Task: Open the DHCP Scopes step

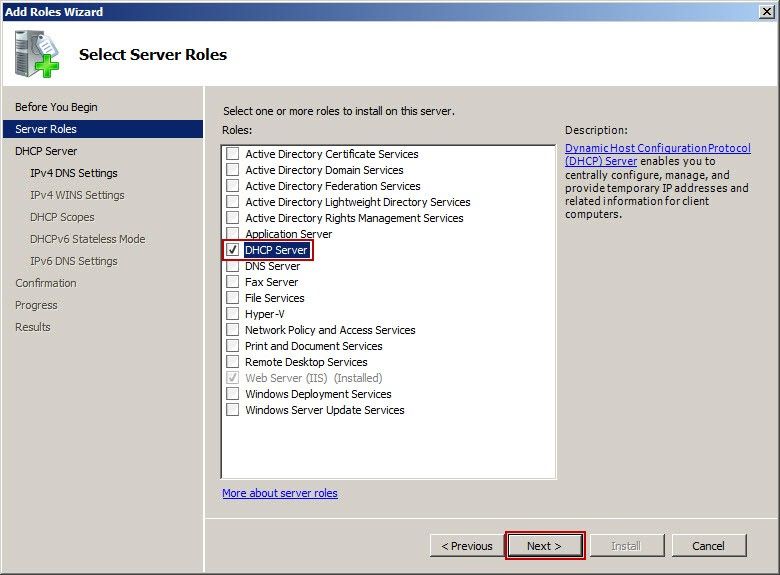Action: (62, 217)
